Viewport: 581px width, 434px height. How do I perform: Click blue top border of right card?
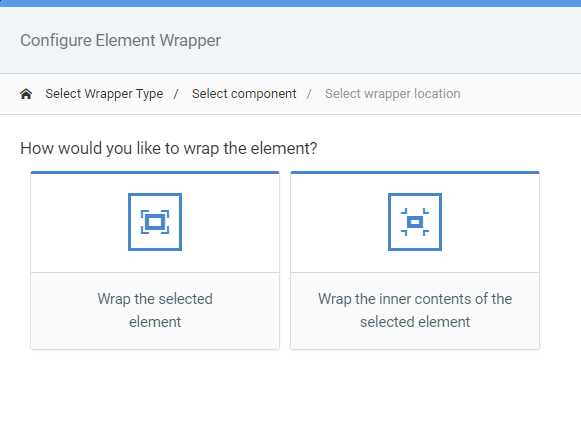415,172
